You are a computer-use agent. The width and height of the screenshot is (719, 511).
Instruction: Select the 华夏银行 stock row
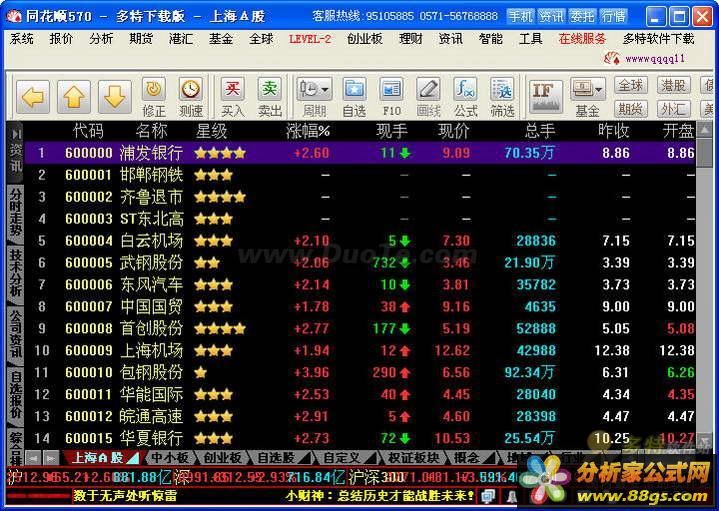360,439
